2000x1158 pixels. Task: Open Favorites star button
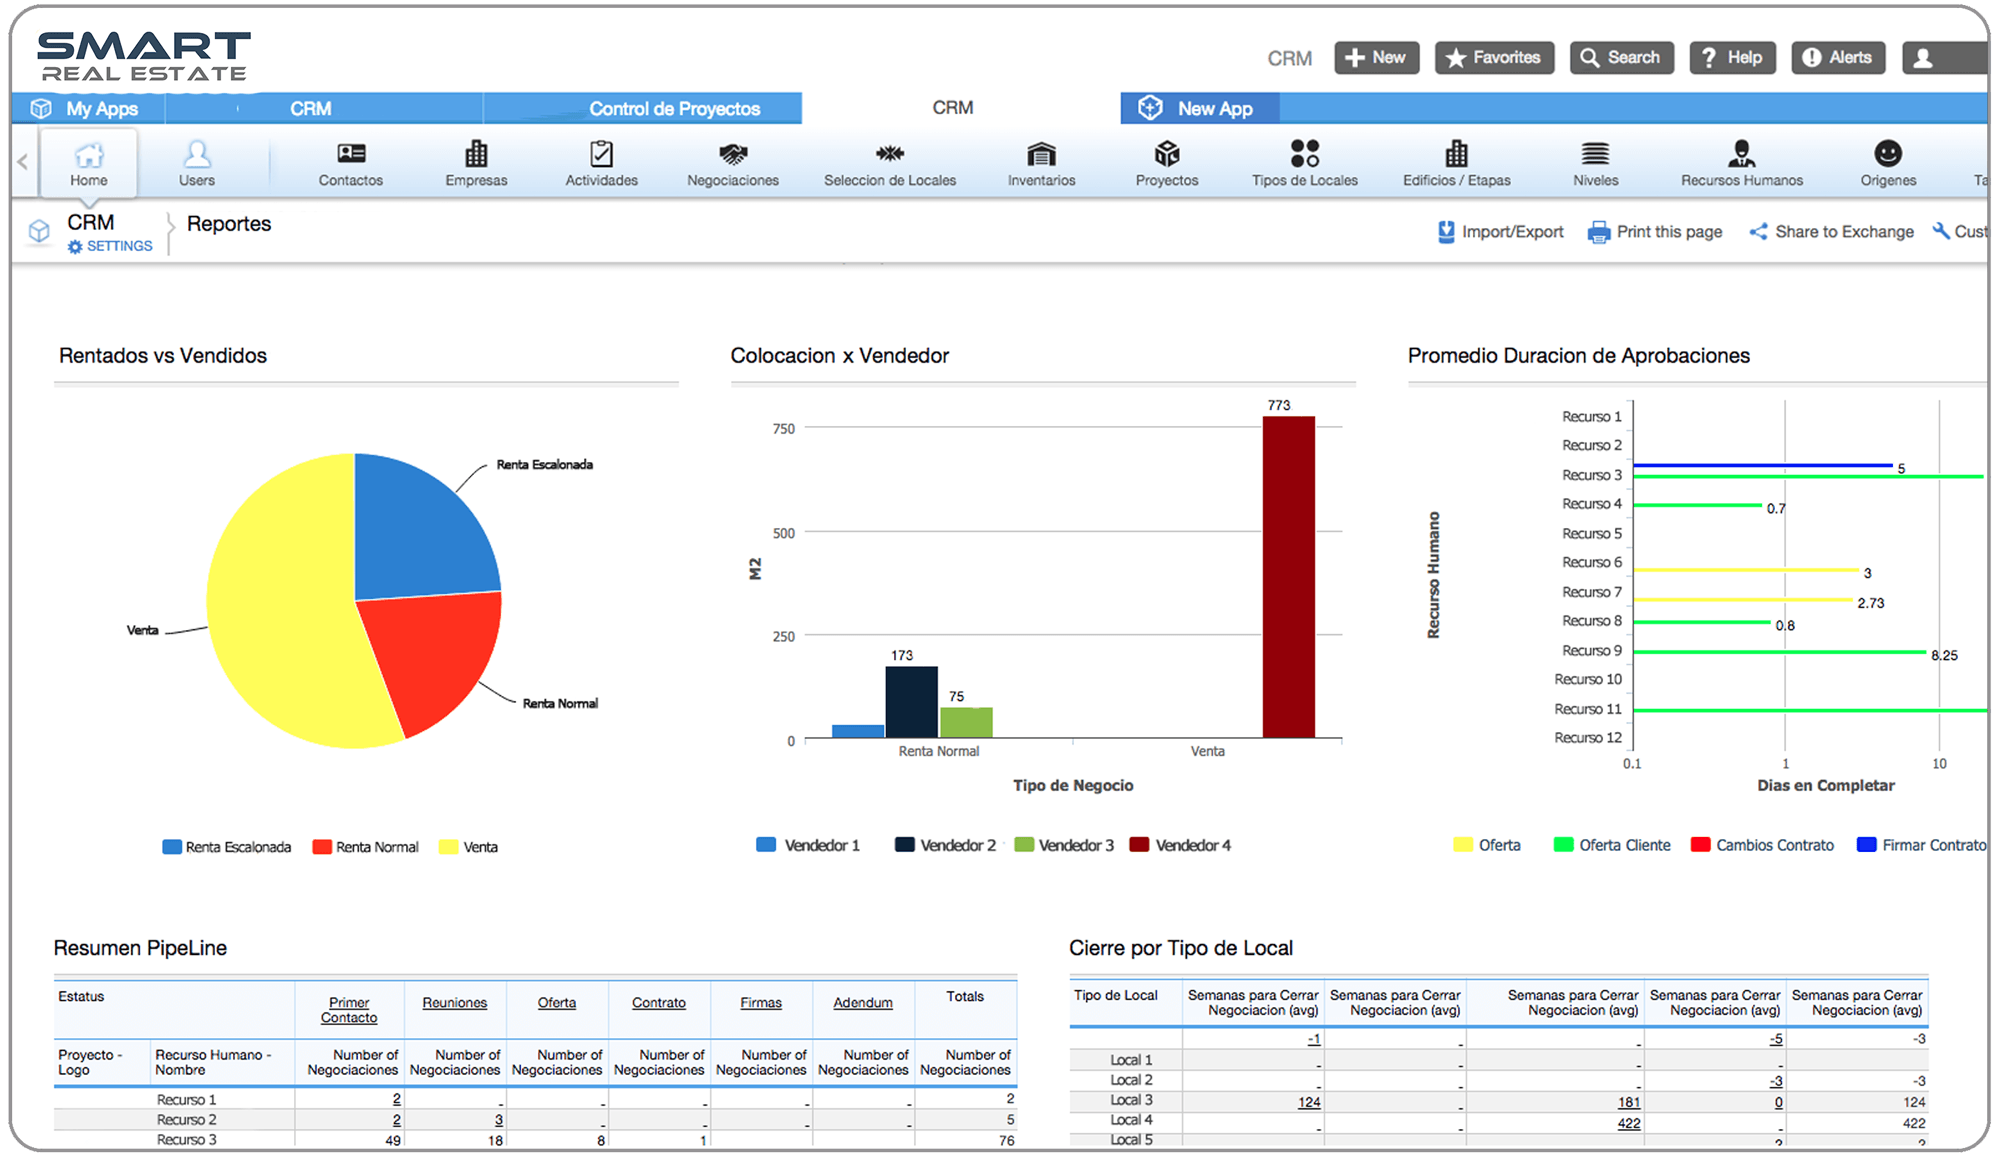(x=1494, y=58)
